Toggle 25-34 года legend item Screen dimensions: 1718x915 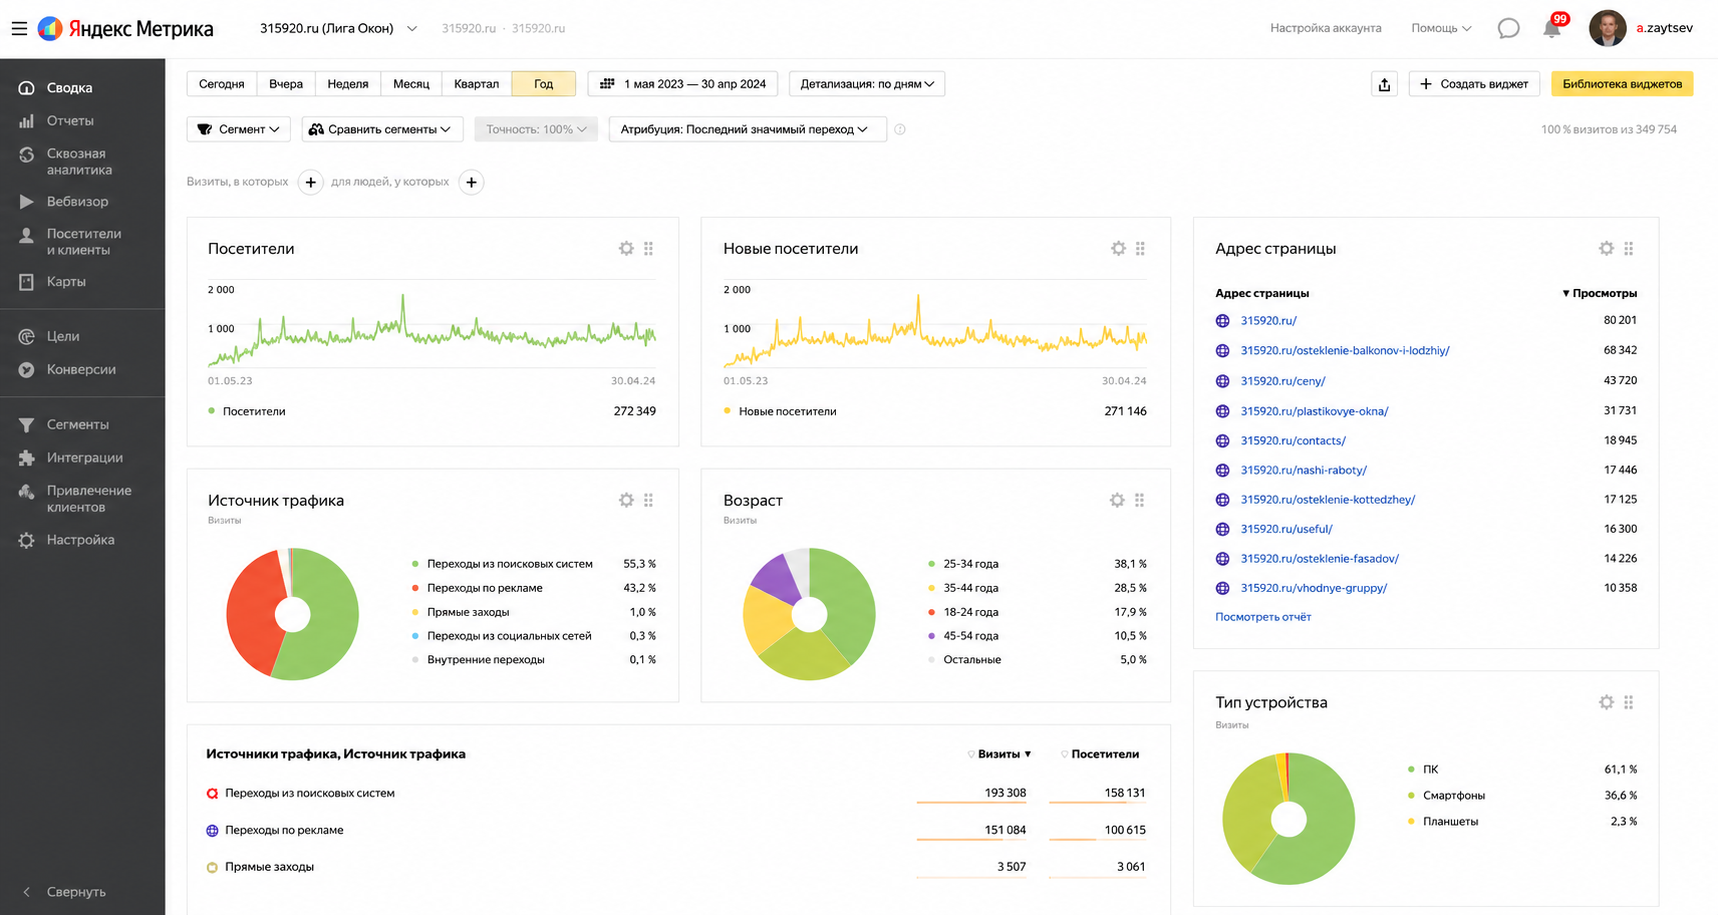[x=963, y=564]
